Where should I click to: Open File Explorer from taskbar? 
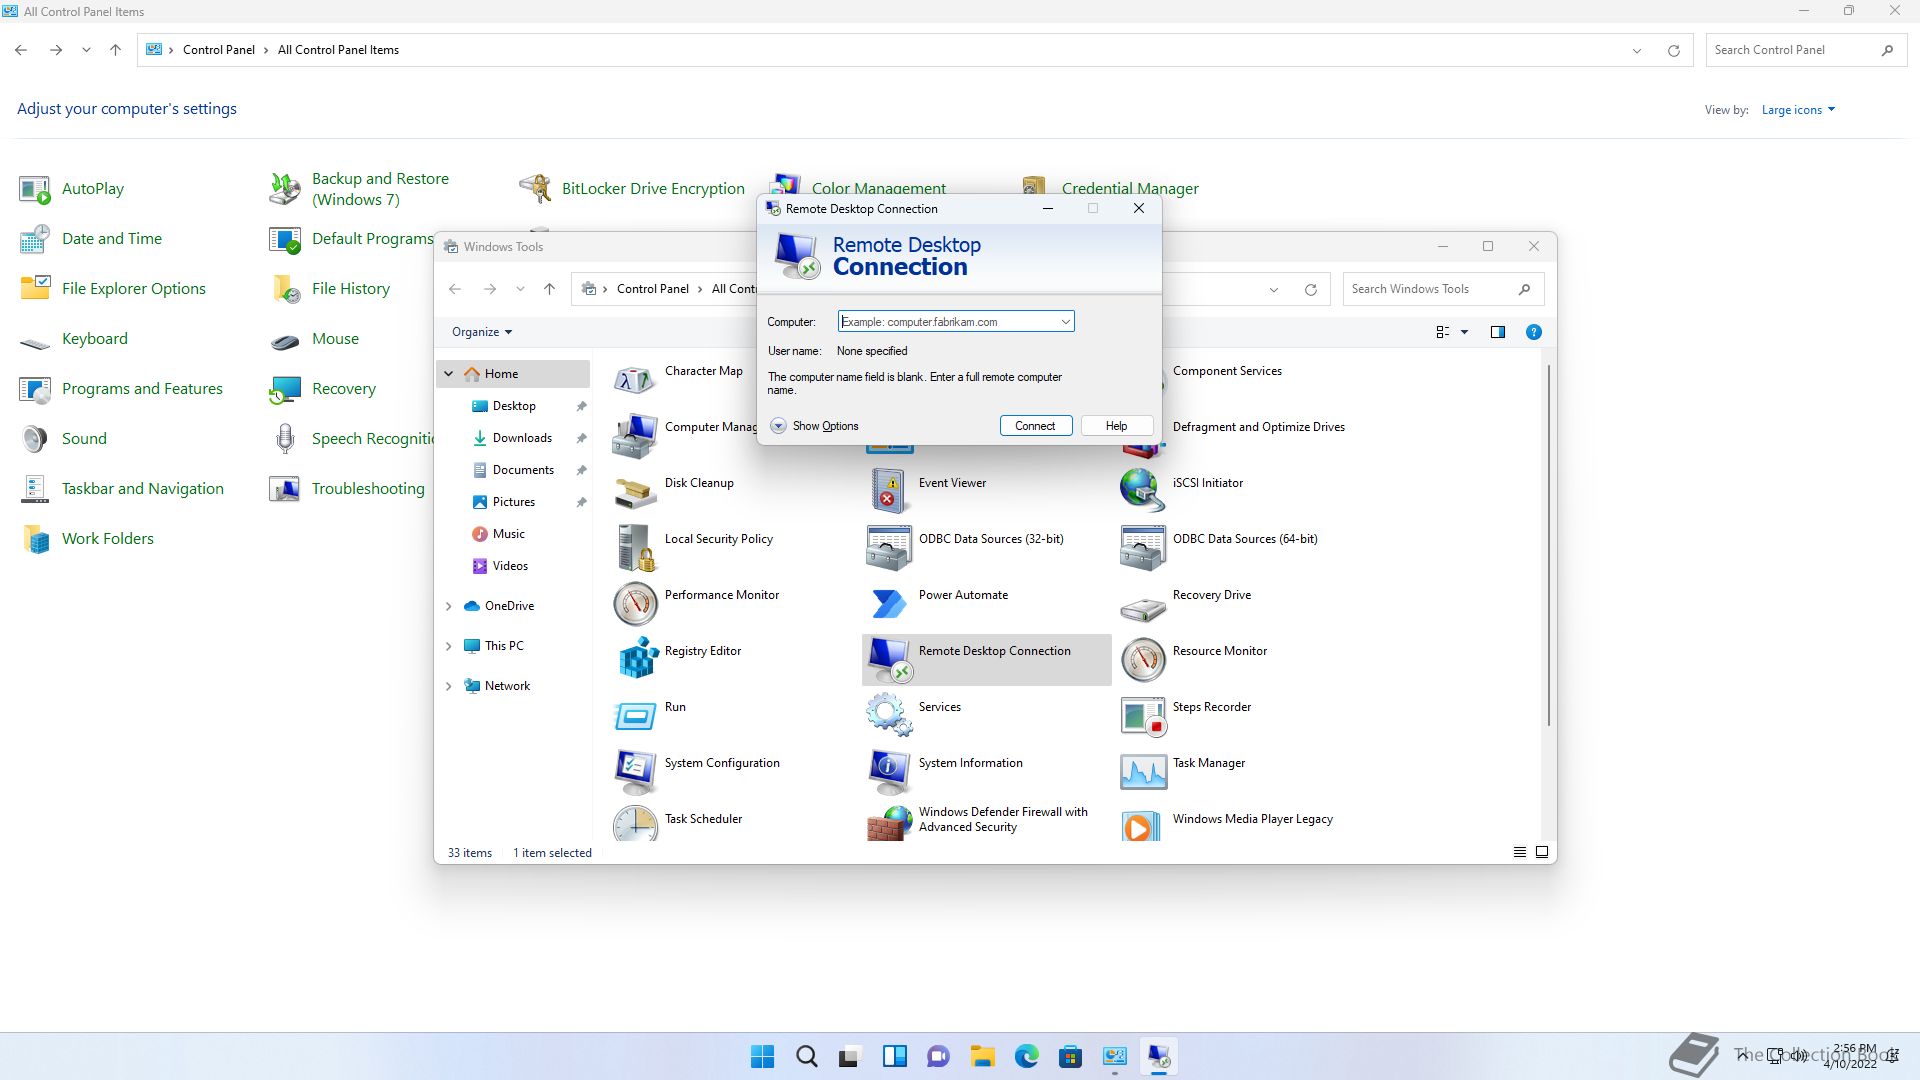pos(982,1056)
